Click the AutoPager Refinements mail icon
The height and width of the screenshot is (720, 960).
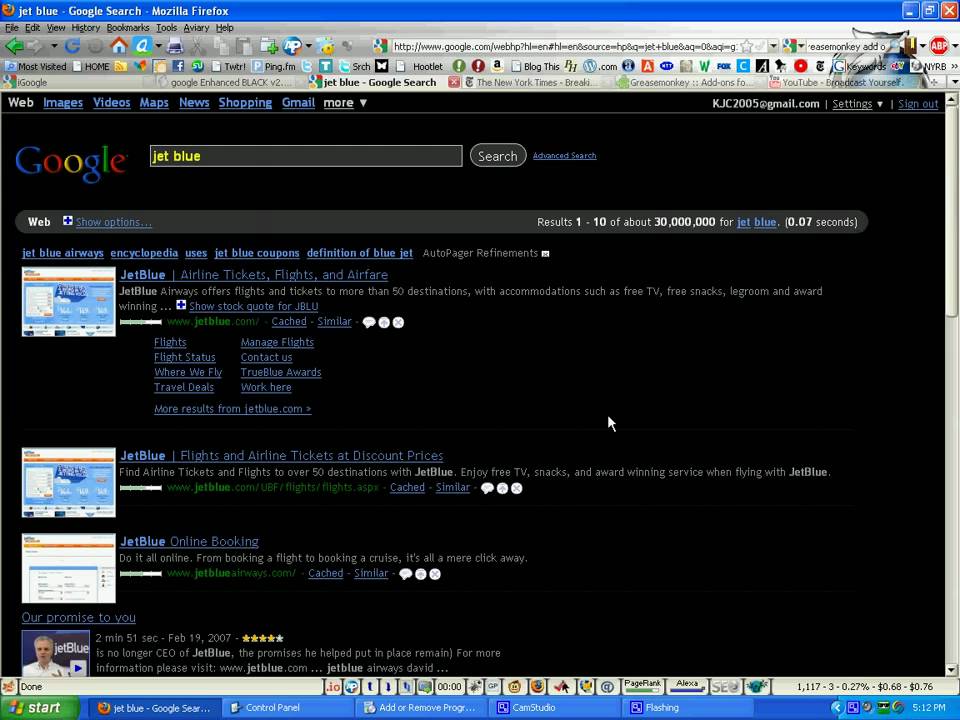tap(546, 253)
